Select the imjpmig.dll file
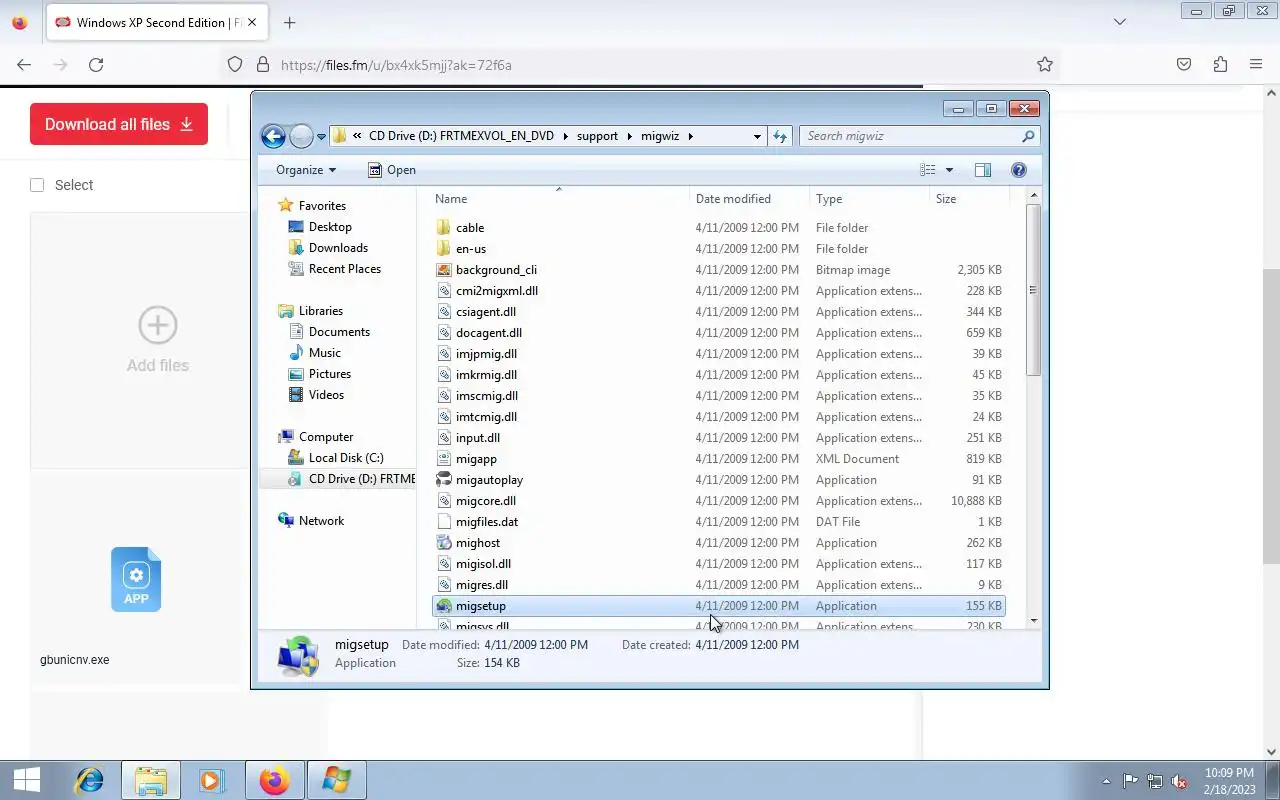 coord(486,354)
